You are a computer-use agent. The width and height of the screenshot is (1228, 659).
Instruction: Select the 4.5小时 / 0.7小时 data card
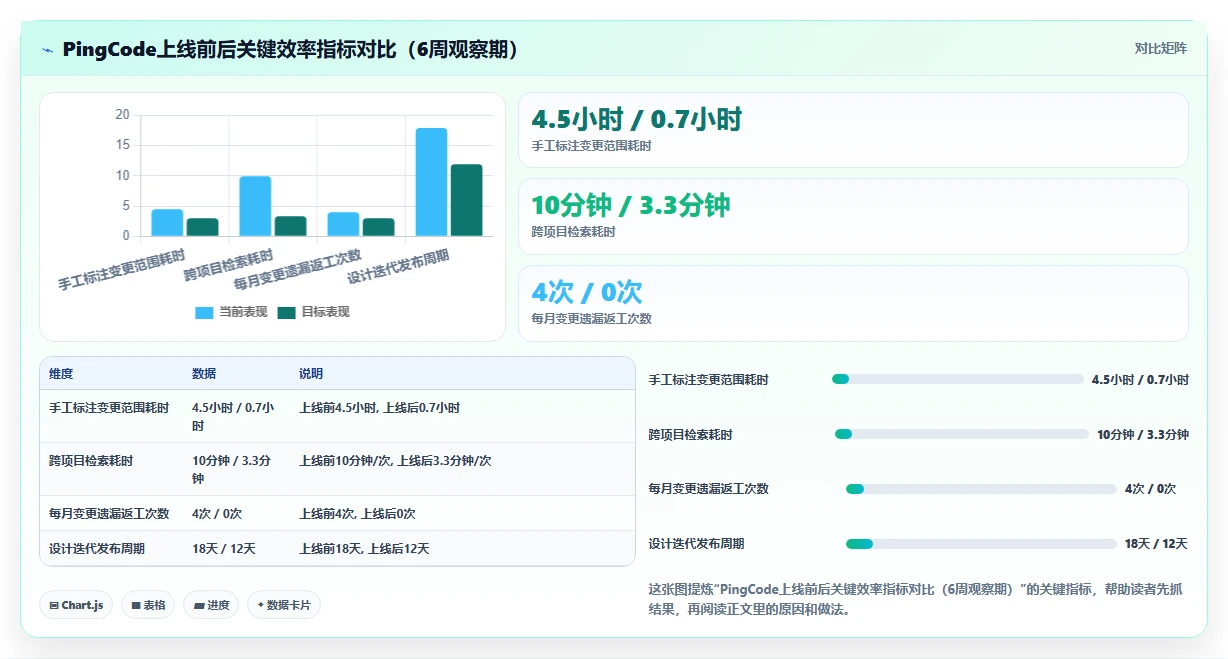click(x=853, y=130)
